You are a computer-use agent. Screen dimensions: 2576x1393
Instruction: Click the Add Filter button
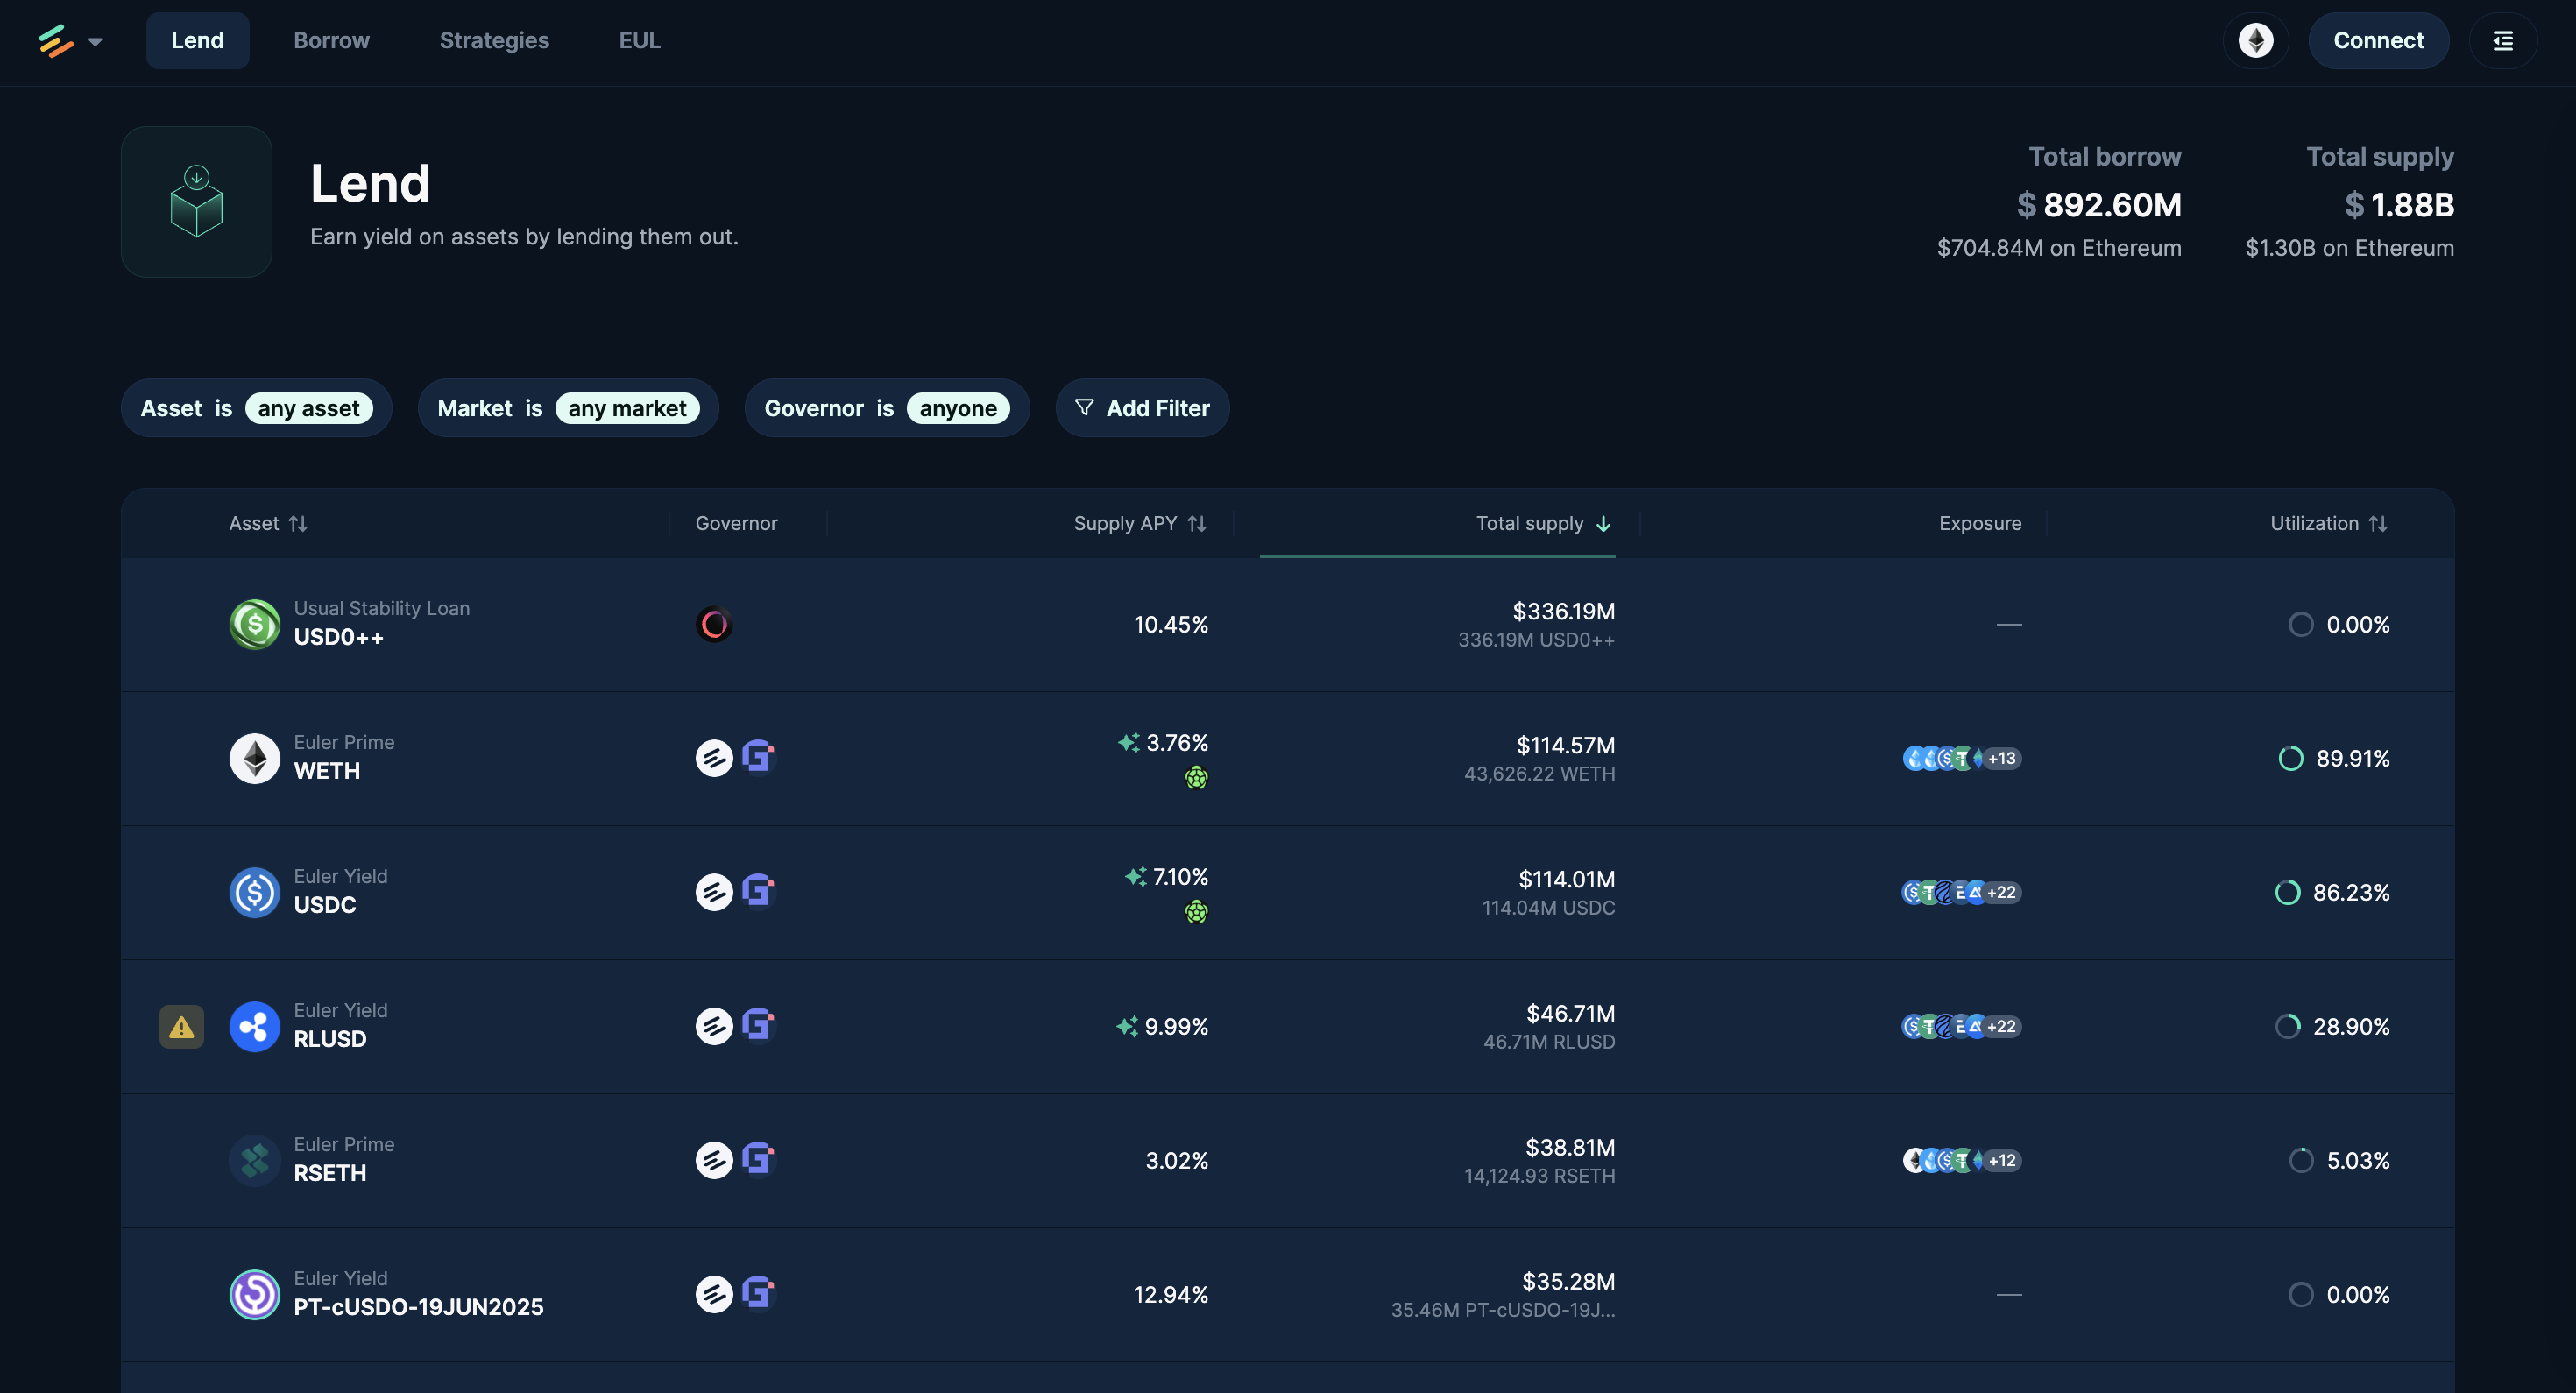[x=1142, y=408]
